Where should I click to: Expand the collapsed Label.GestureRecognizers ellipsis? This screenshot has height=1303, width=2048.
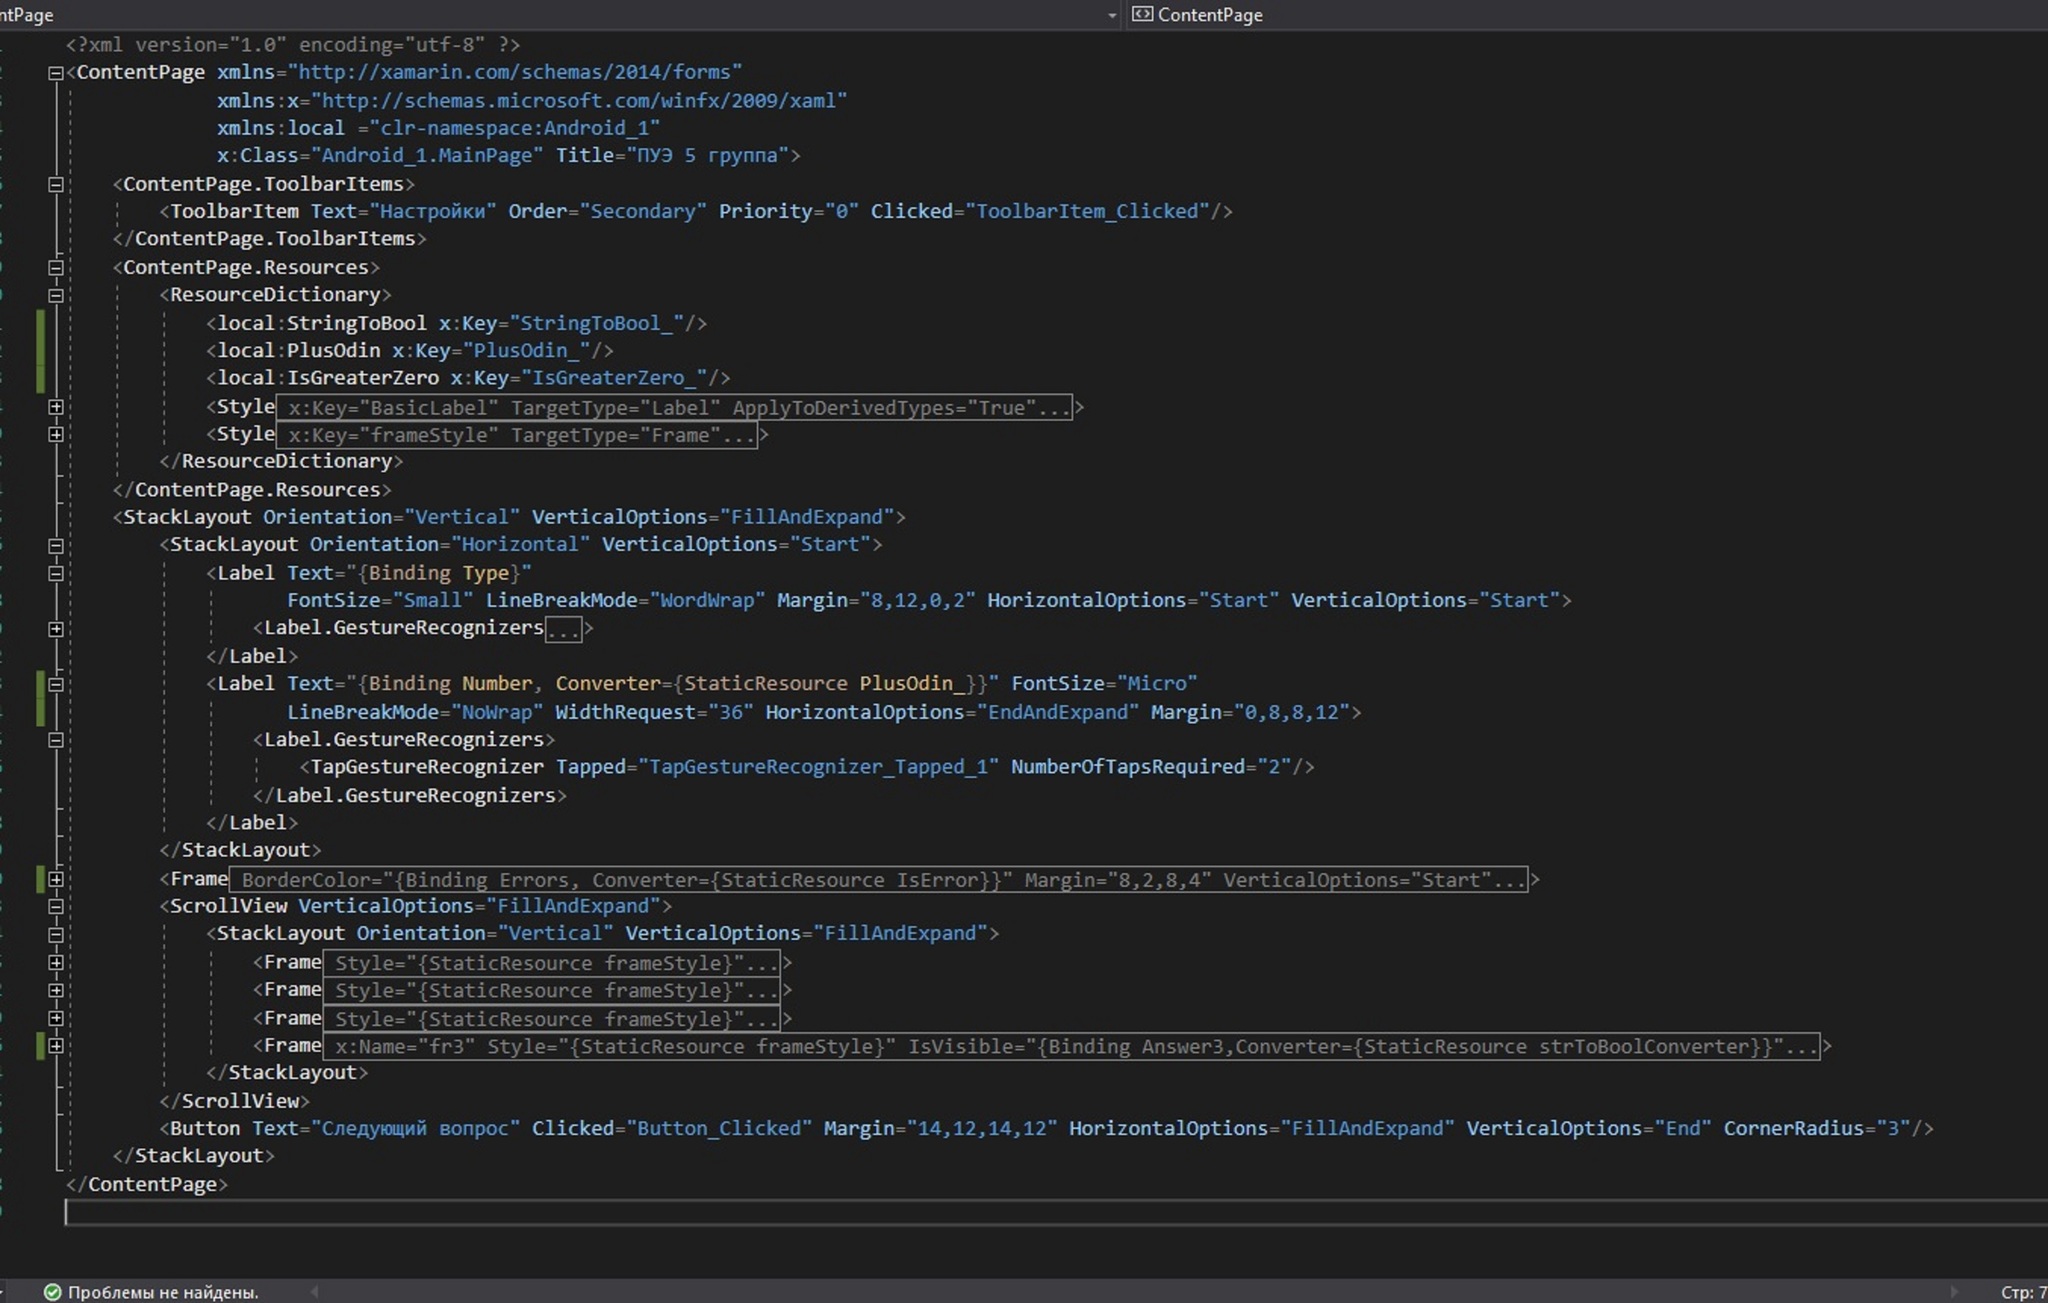pos(564,629)
